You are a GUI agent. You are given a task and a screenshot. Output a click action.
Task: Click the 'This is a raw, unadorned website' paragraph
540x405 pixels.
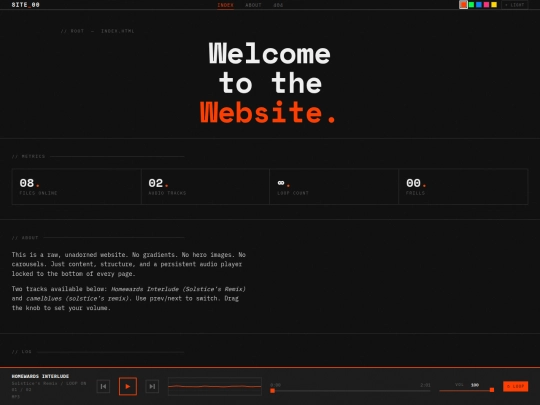129,264
